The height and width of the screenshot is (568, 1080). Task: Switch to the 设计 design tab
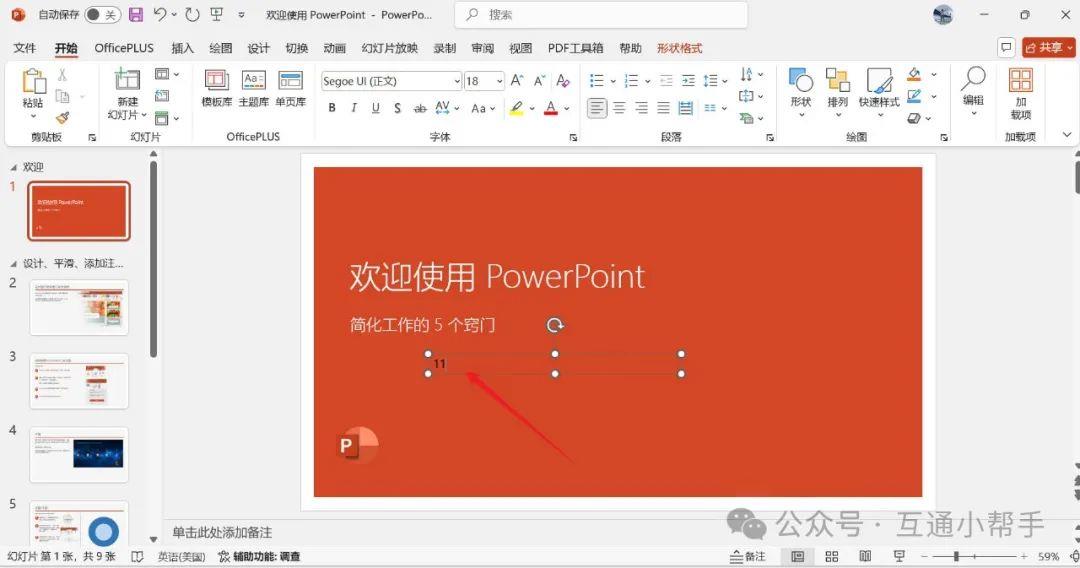[x=258, y=48]
